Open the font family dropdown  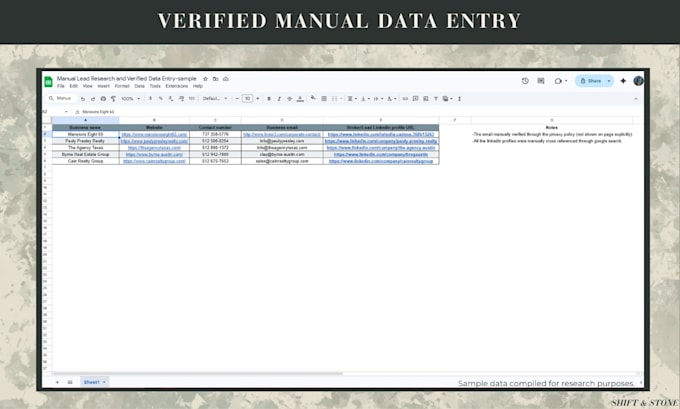click(x=215, y=98)
